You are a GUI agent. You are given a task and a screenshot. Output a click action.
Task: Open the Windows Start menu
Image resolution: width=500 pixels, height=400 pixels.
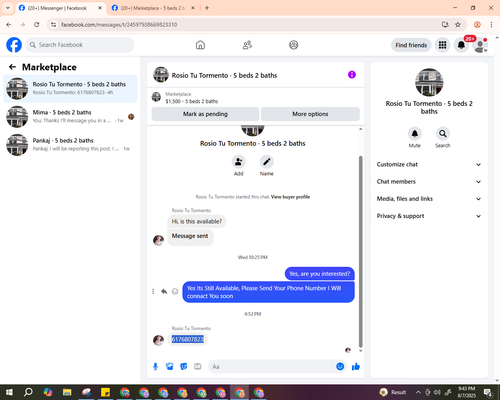tap(9, 392)
